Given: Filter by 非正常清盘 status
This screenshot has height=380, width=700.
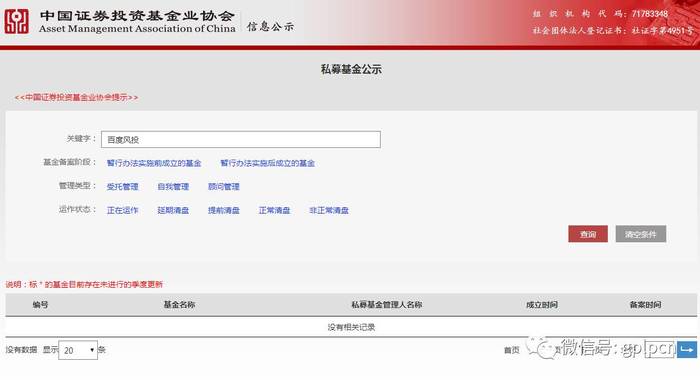Looking at the screenshot, I should pos(329,210).
